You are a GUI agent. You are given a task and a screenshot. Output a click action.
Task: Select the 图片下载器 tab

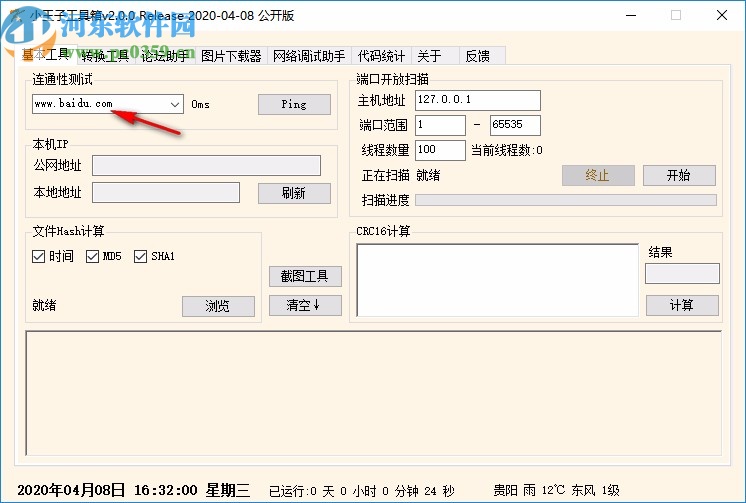tap(231, 56)
